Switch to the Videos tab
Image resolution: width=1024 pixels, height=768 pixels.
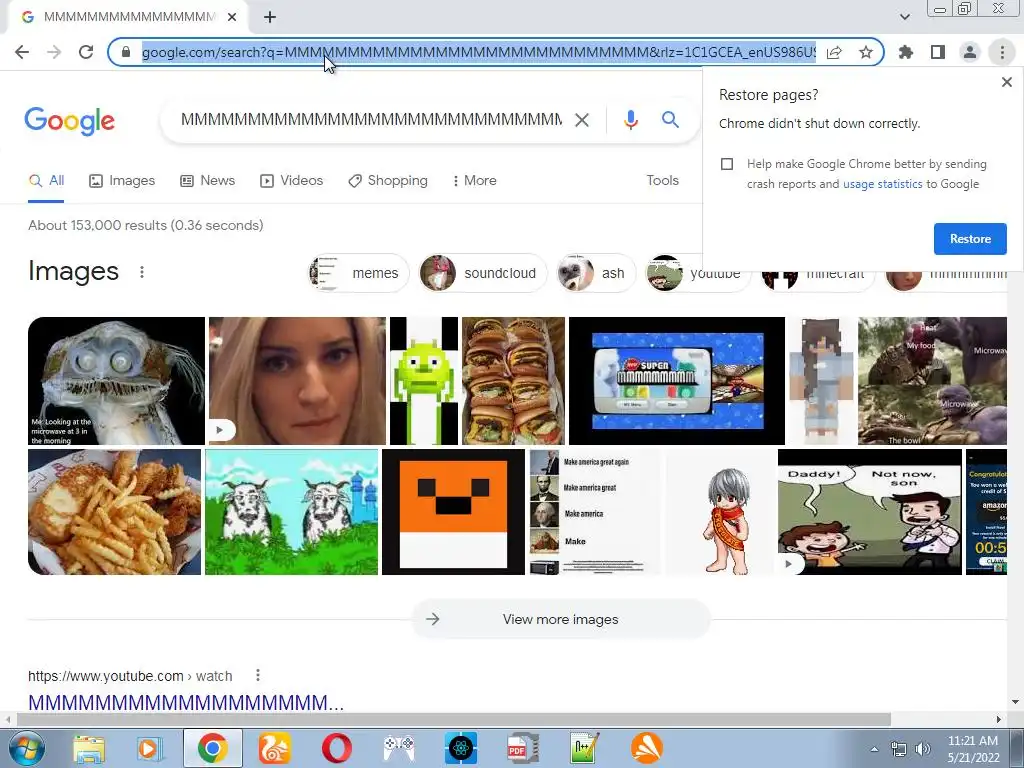[291, 181]
